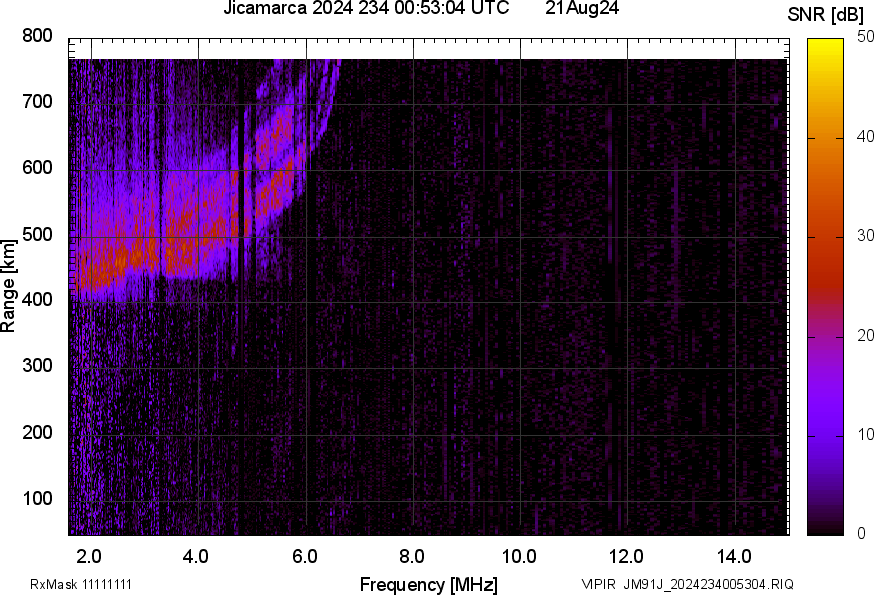Click the range tick label '600'
This screenshot has width=874, height=595.
point(37,168)
